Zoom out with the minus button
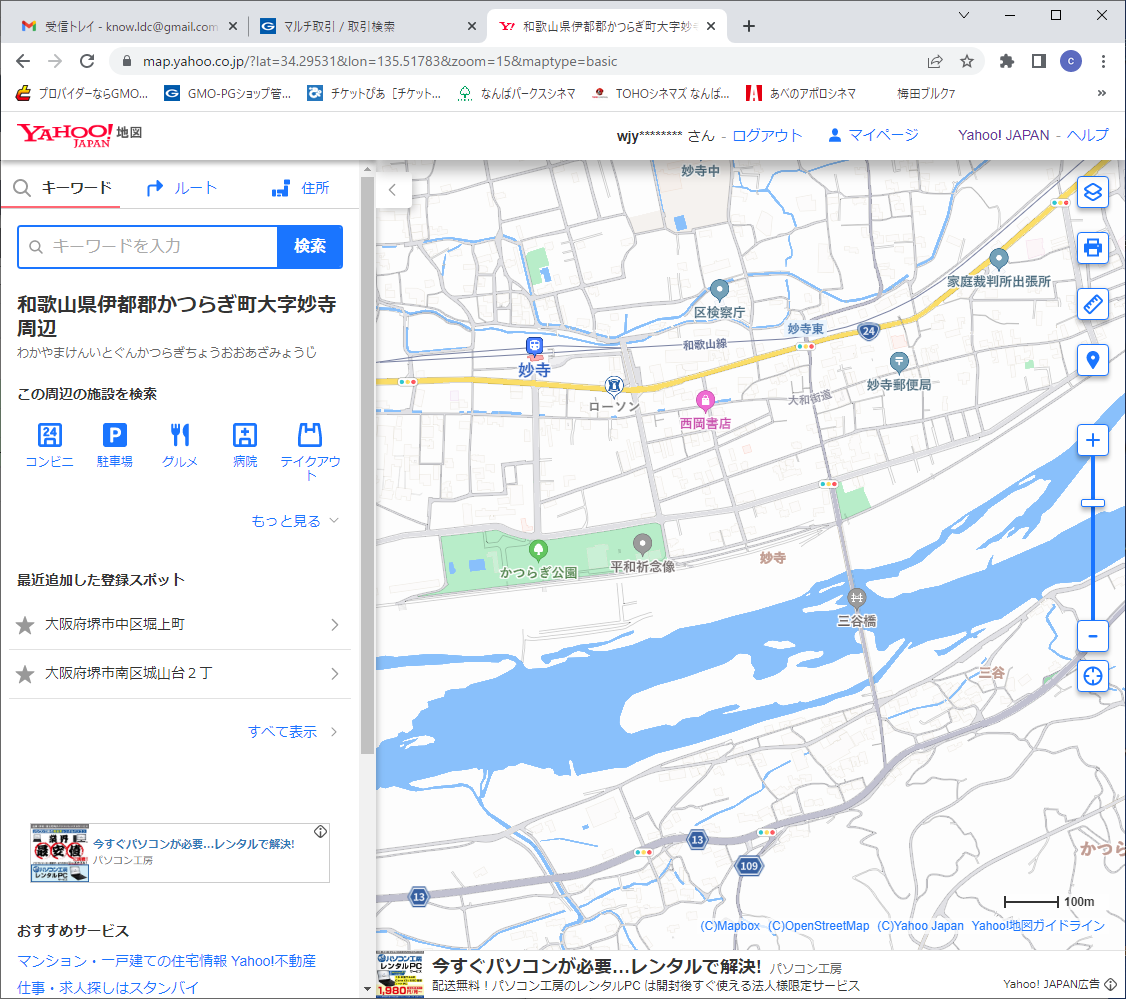This screenshot has width=1126, height=999. pos(1093,636)
